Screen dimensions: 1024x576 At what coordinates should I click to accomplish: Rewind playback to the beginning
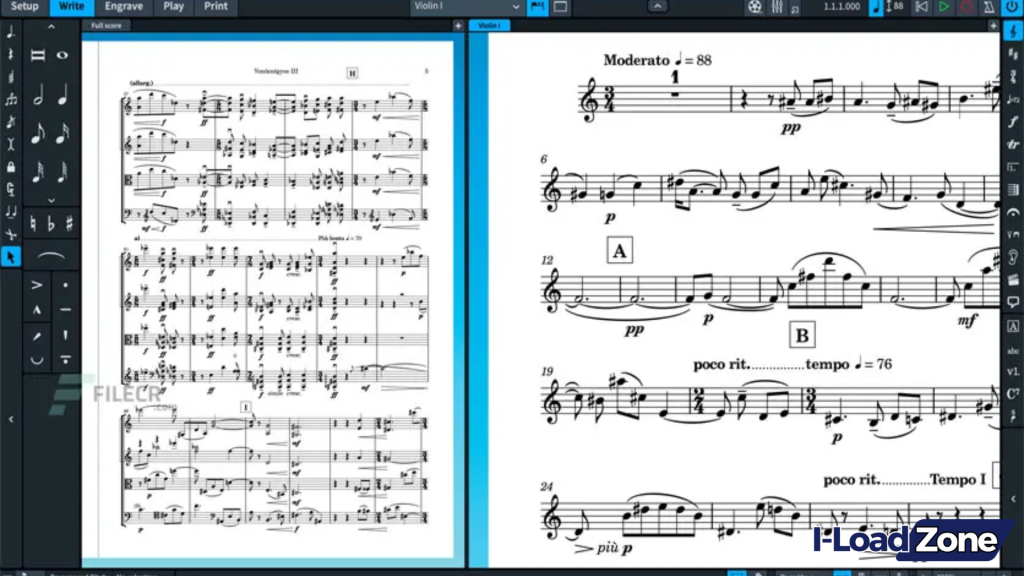pyautogui.click(x=923, y=8)
